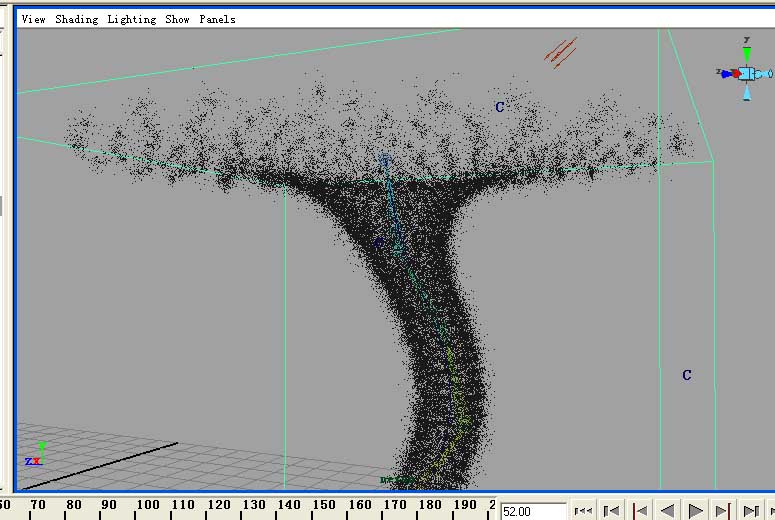The image size is (775, 520).
Task: Open the Lighting menu
Action: (132, 19)
